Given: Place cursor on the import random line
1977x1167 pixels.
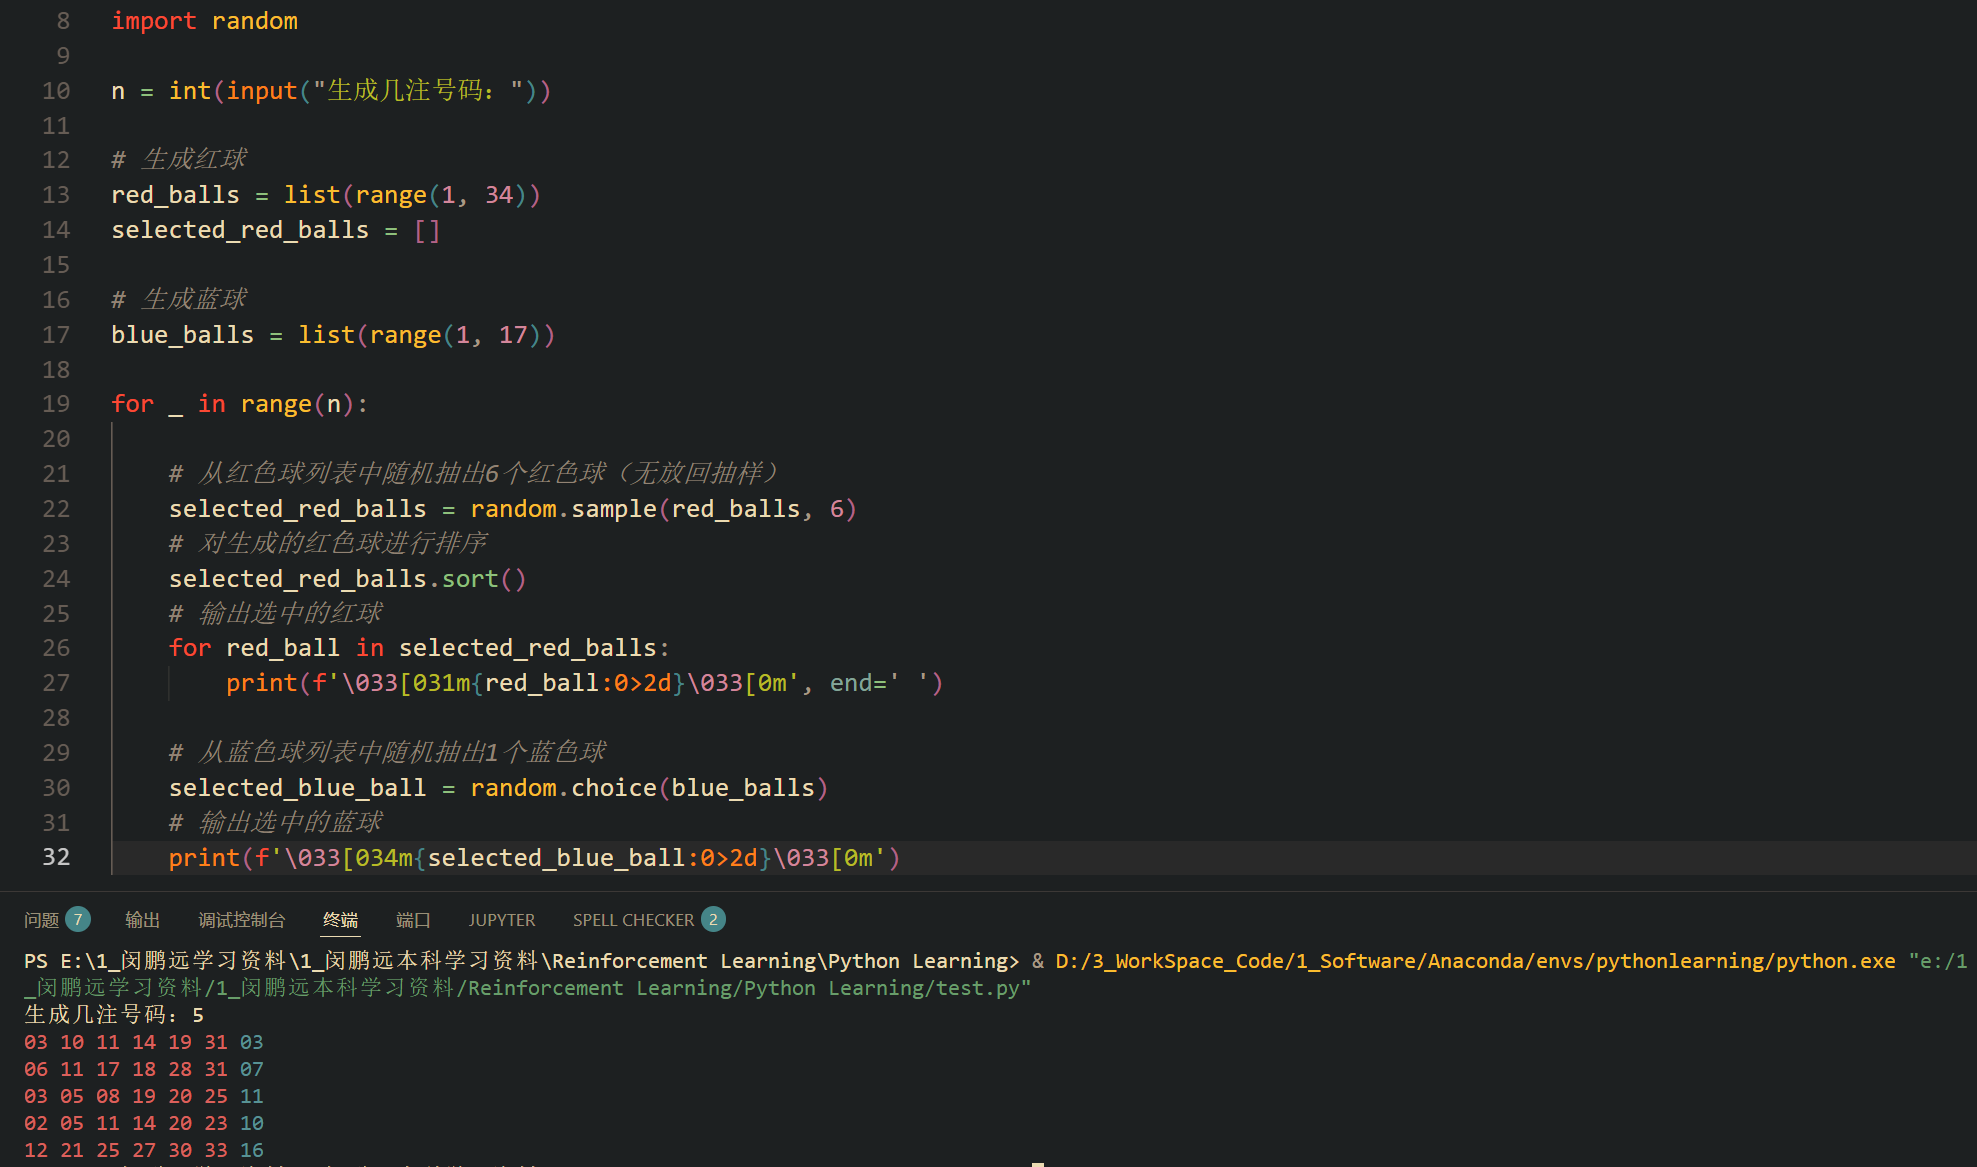Looking at the screenshot, I should pos(204,21).
